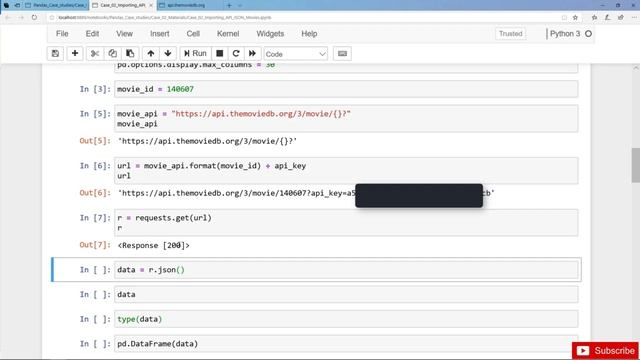
Task: Insert a cell below with the plus icon
Action: click(75, 53)
